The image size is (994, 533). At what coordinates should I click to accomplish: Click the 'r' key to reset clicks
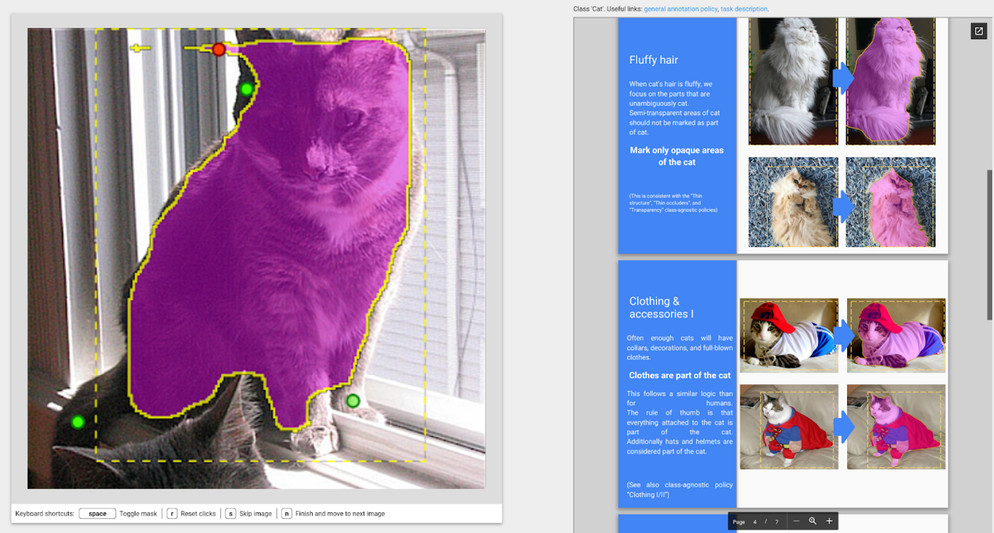click(x=172, y=513)
